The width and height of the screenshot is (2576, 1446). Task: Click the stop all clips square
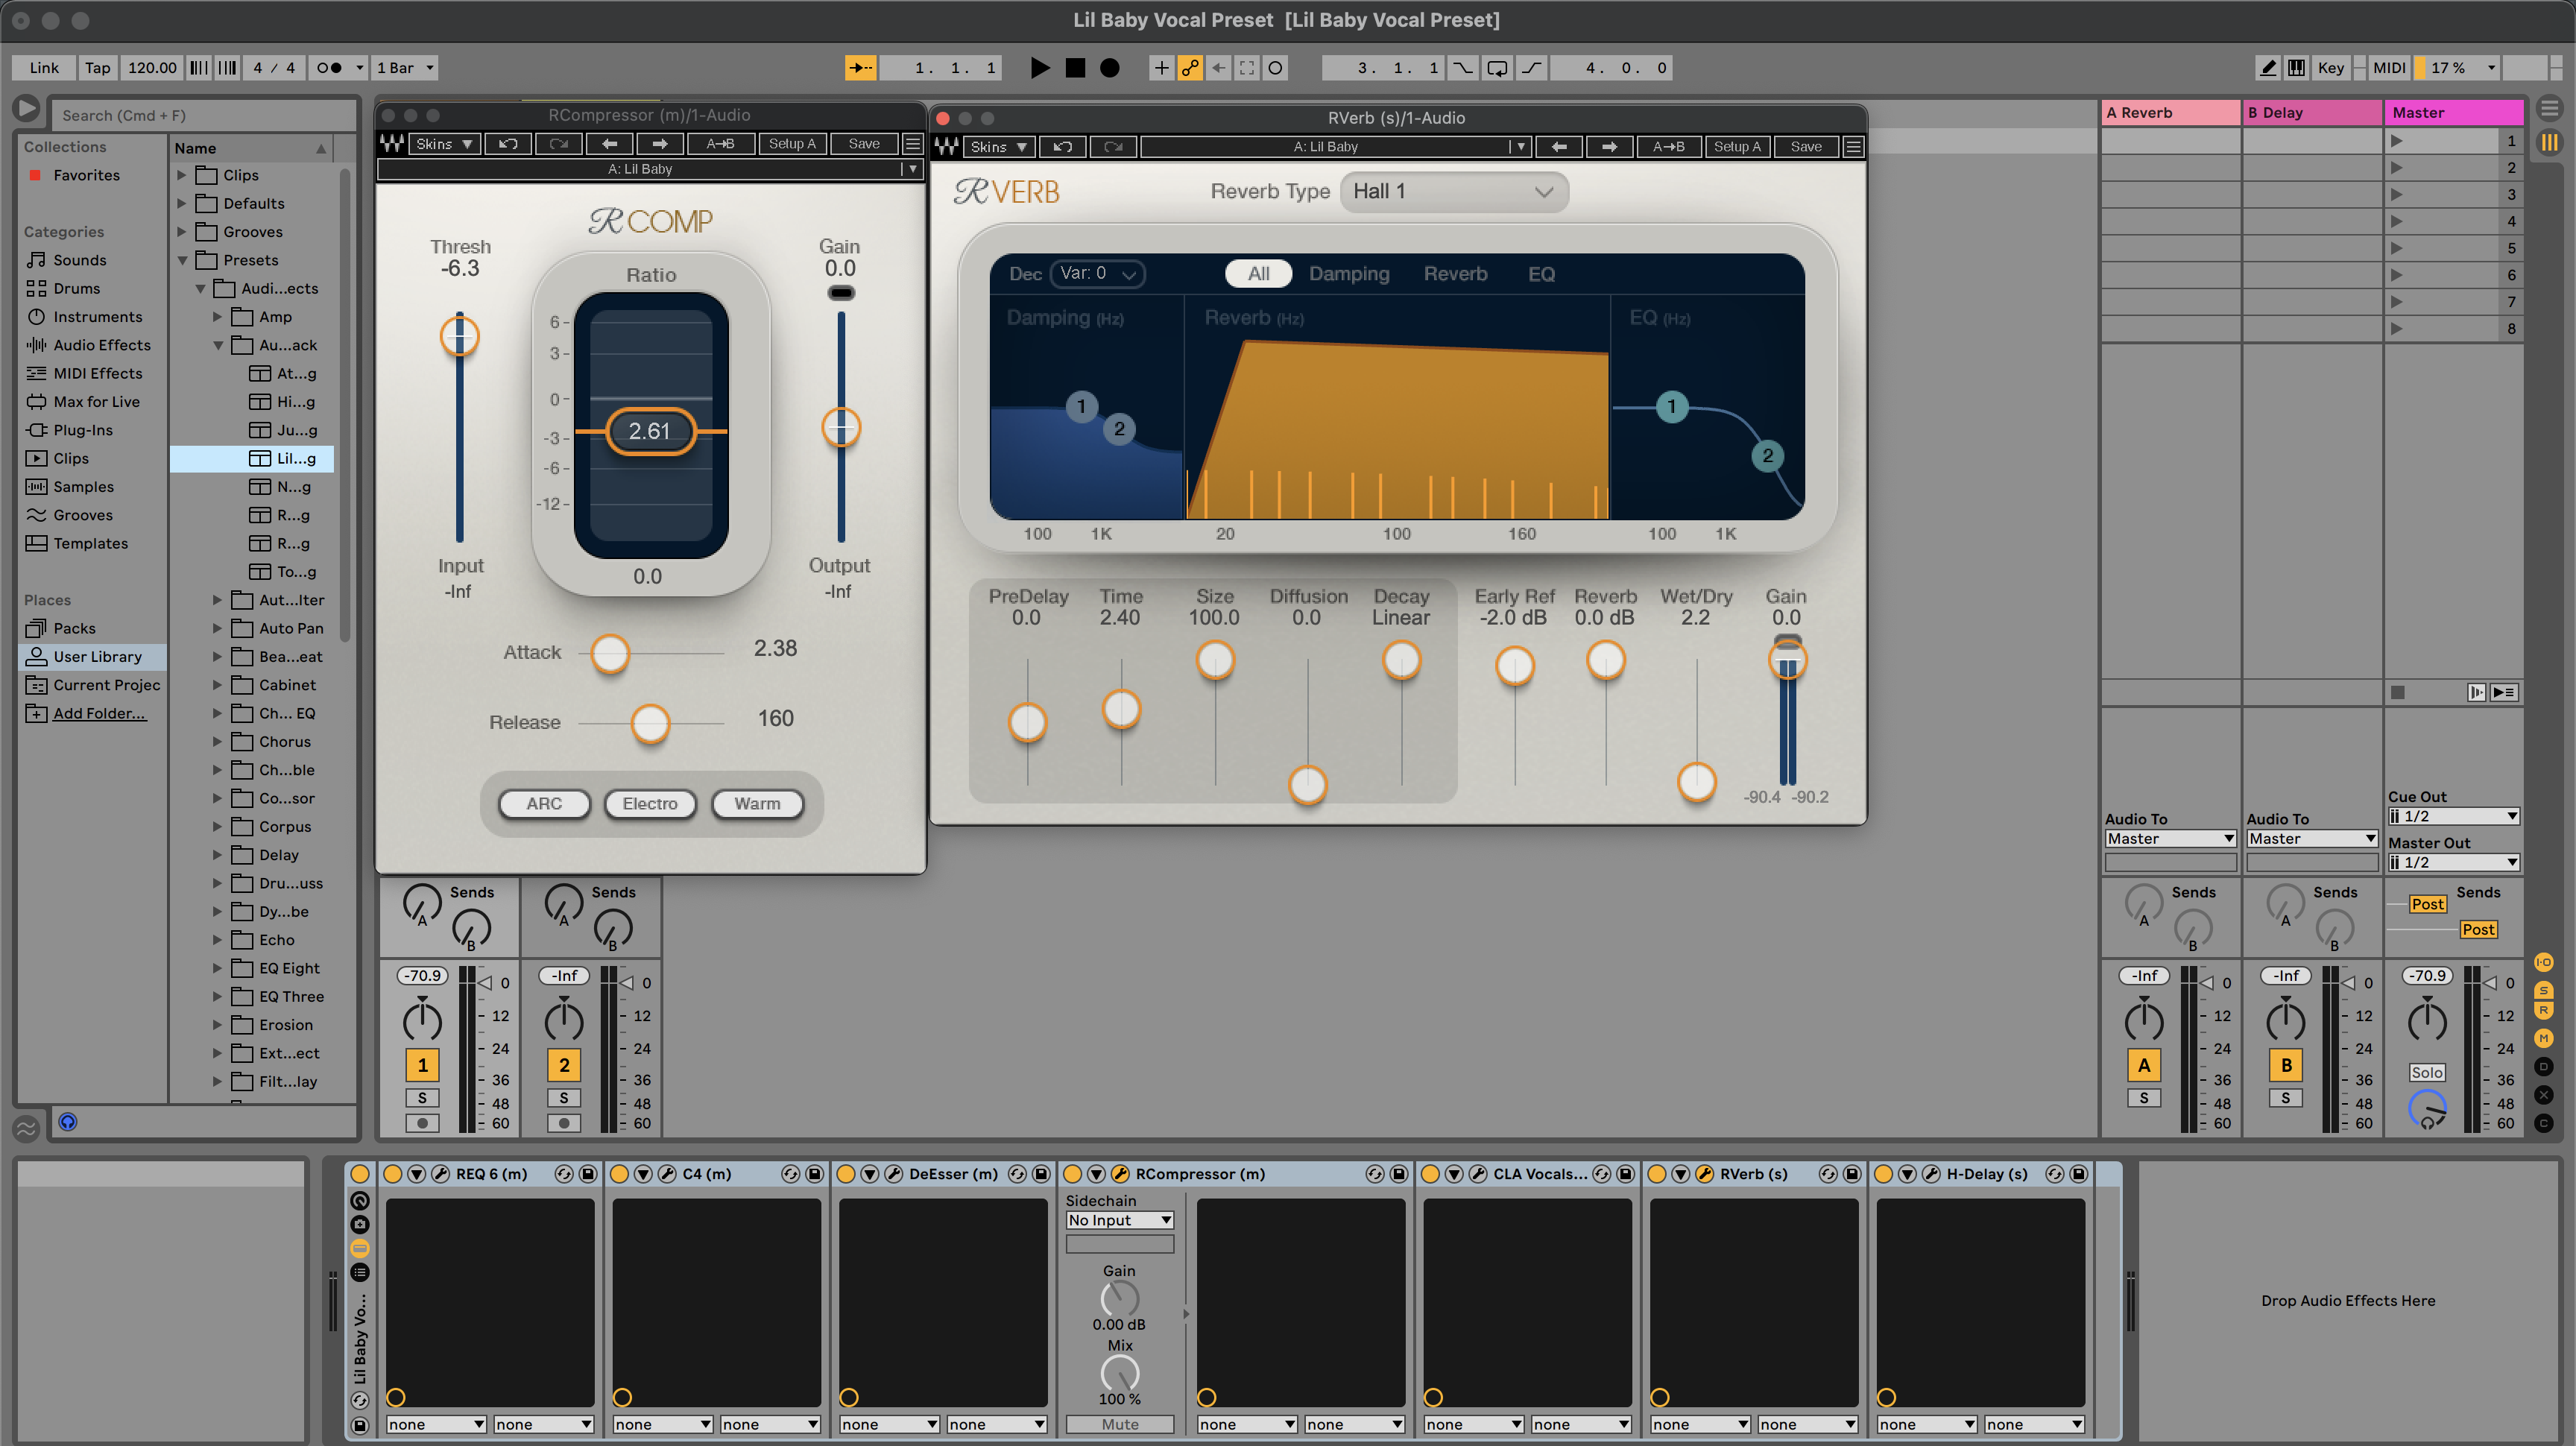(x=2397, y=692)
